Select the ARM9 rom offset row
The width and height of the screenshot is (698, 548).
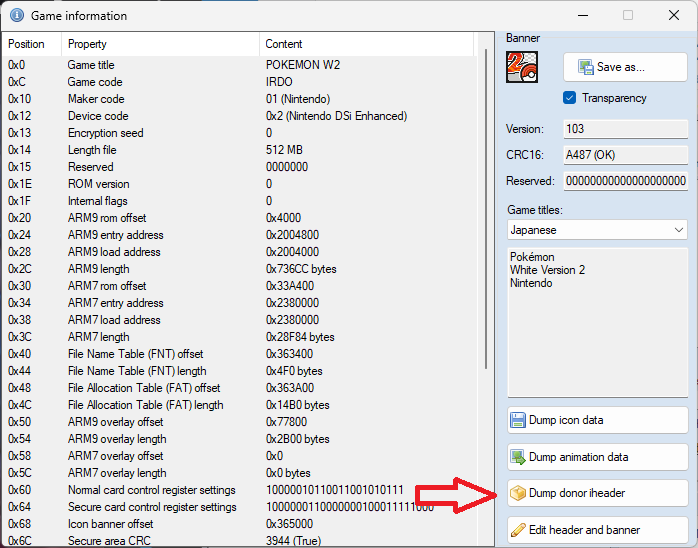click(238, 218)
